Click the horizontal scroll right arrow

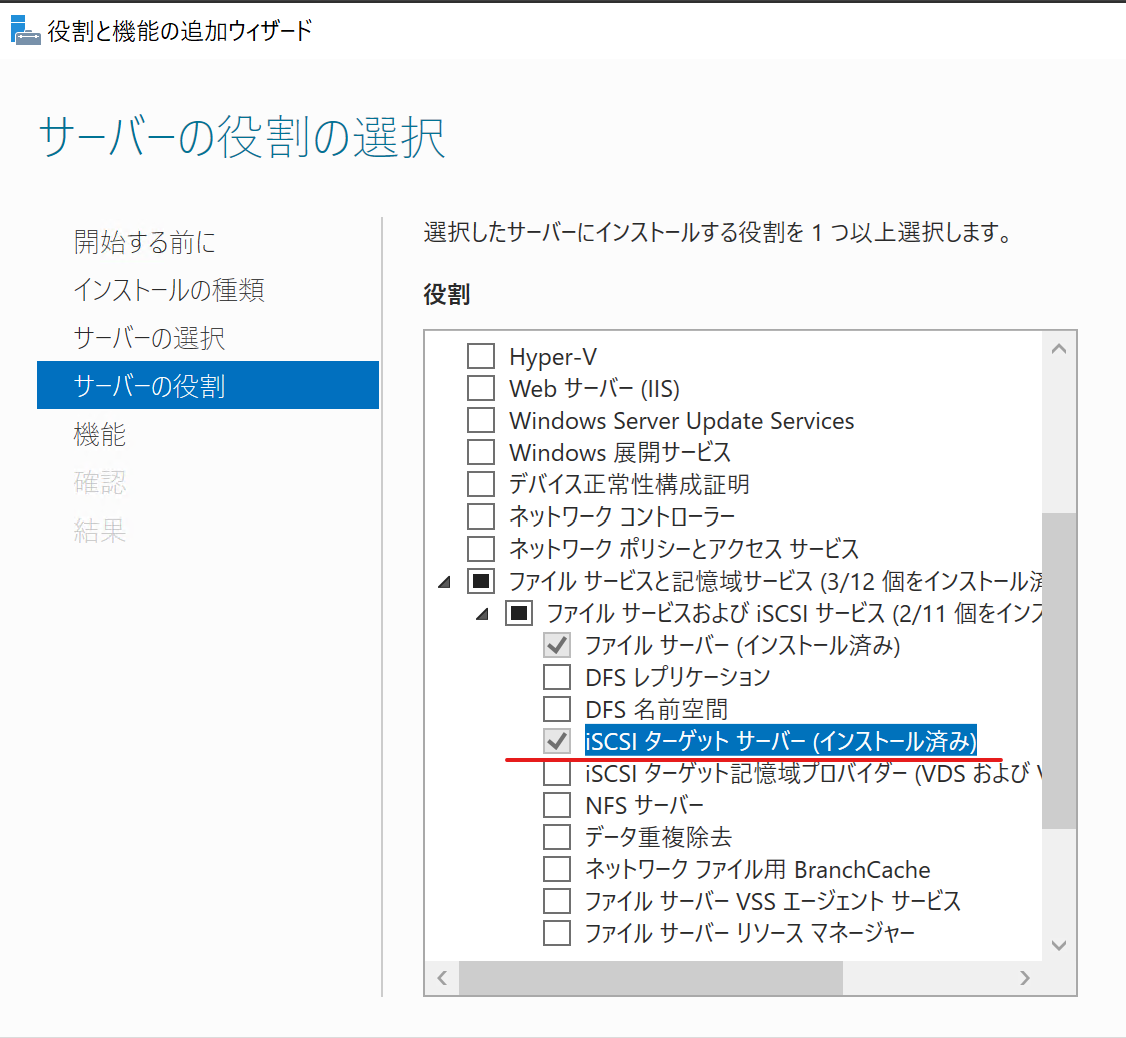[x=1025, y=978]
